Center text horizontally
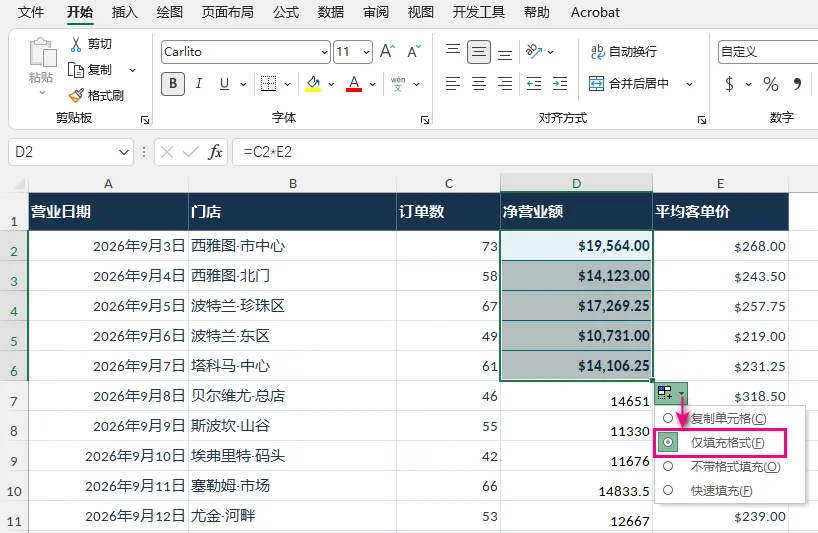Screen dimensions: 818x533 click(479, 84)
